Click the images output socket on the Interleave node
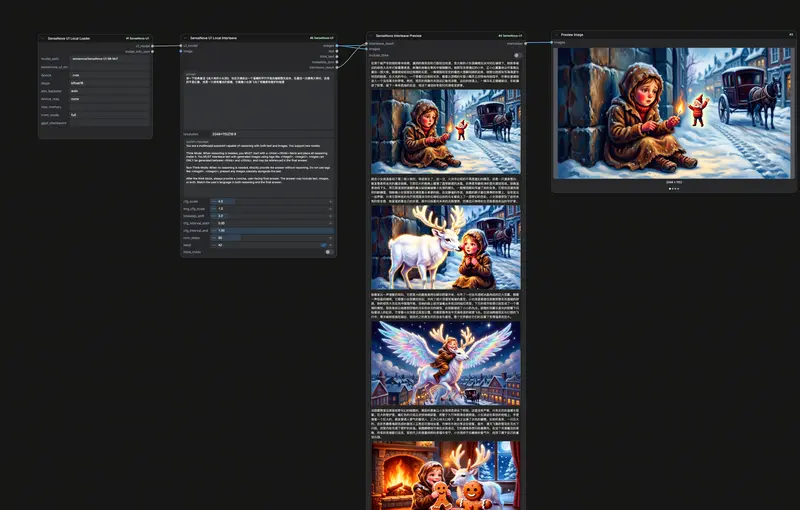This screenshot has width=800, height=510. tap(337, 45)
